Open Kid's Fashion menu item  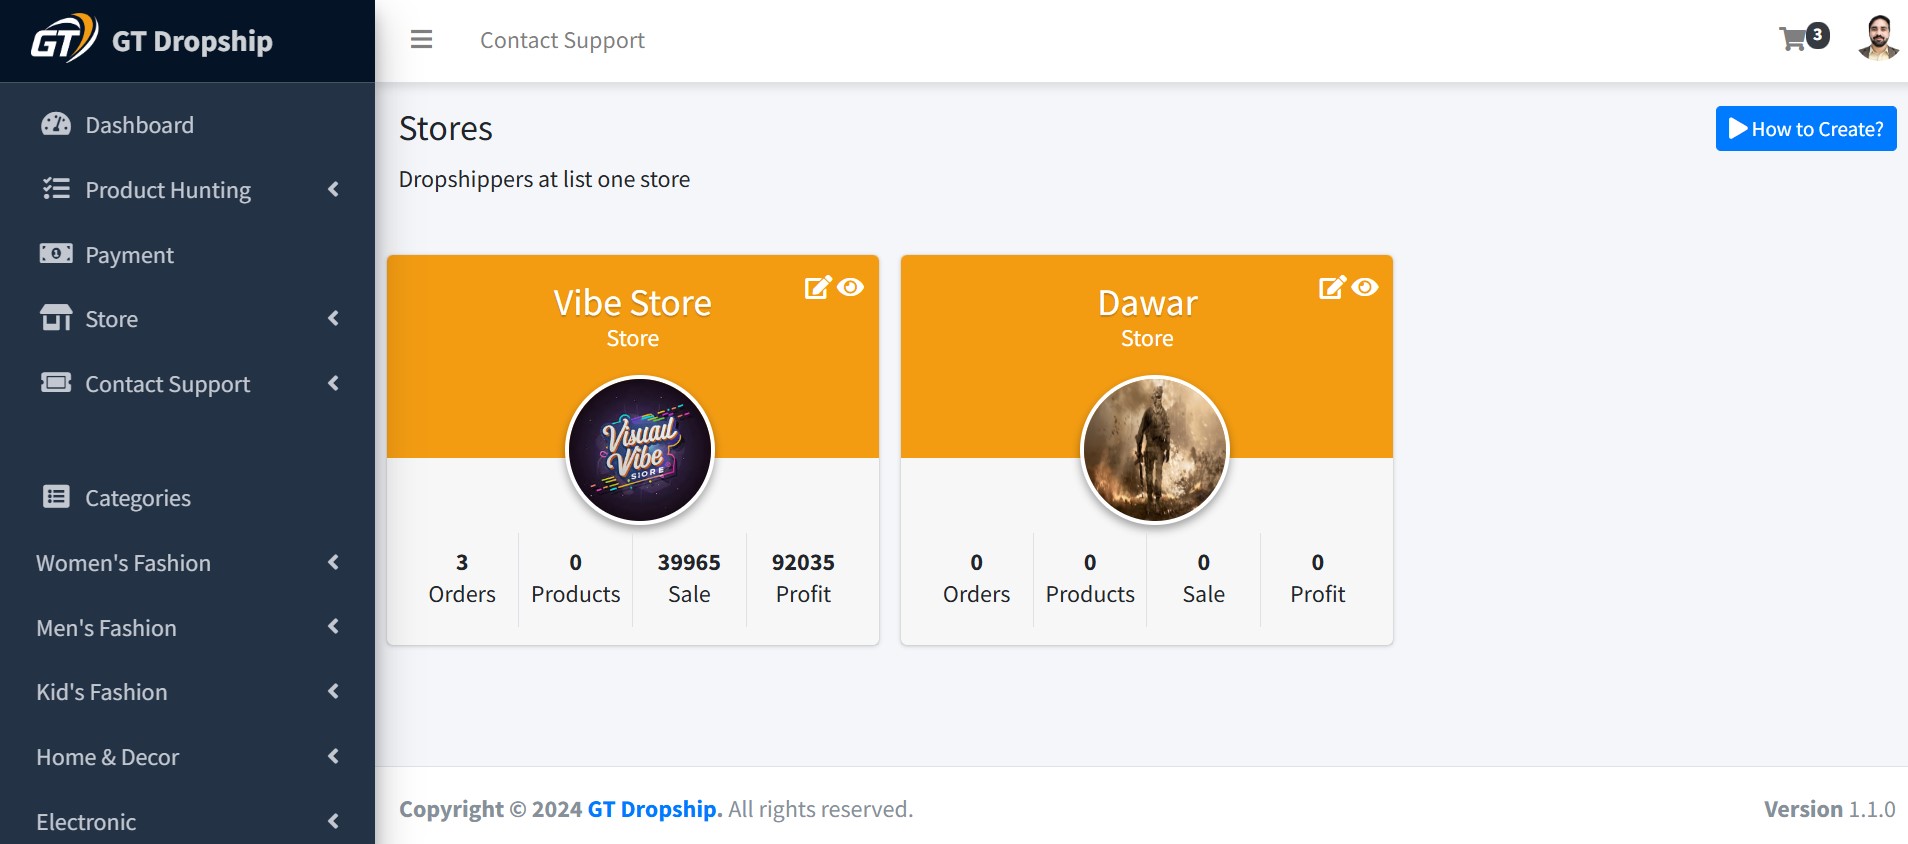click(x=102, y=692)
